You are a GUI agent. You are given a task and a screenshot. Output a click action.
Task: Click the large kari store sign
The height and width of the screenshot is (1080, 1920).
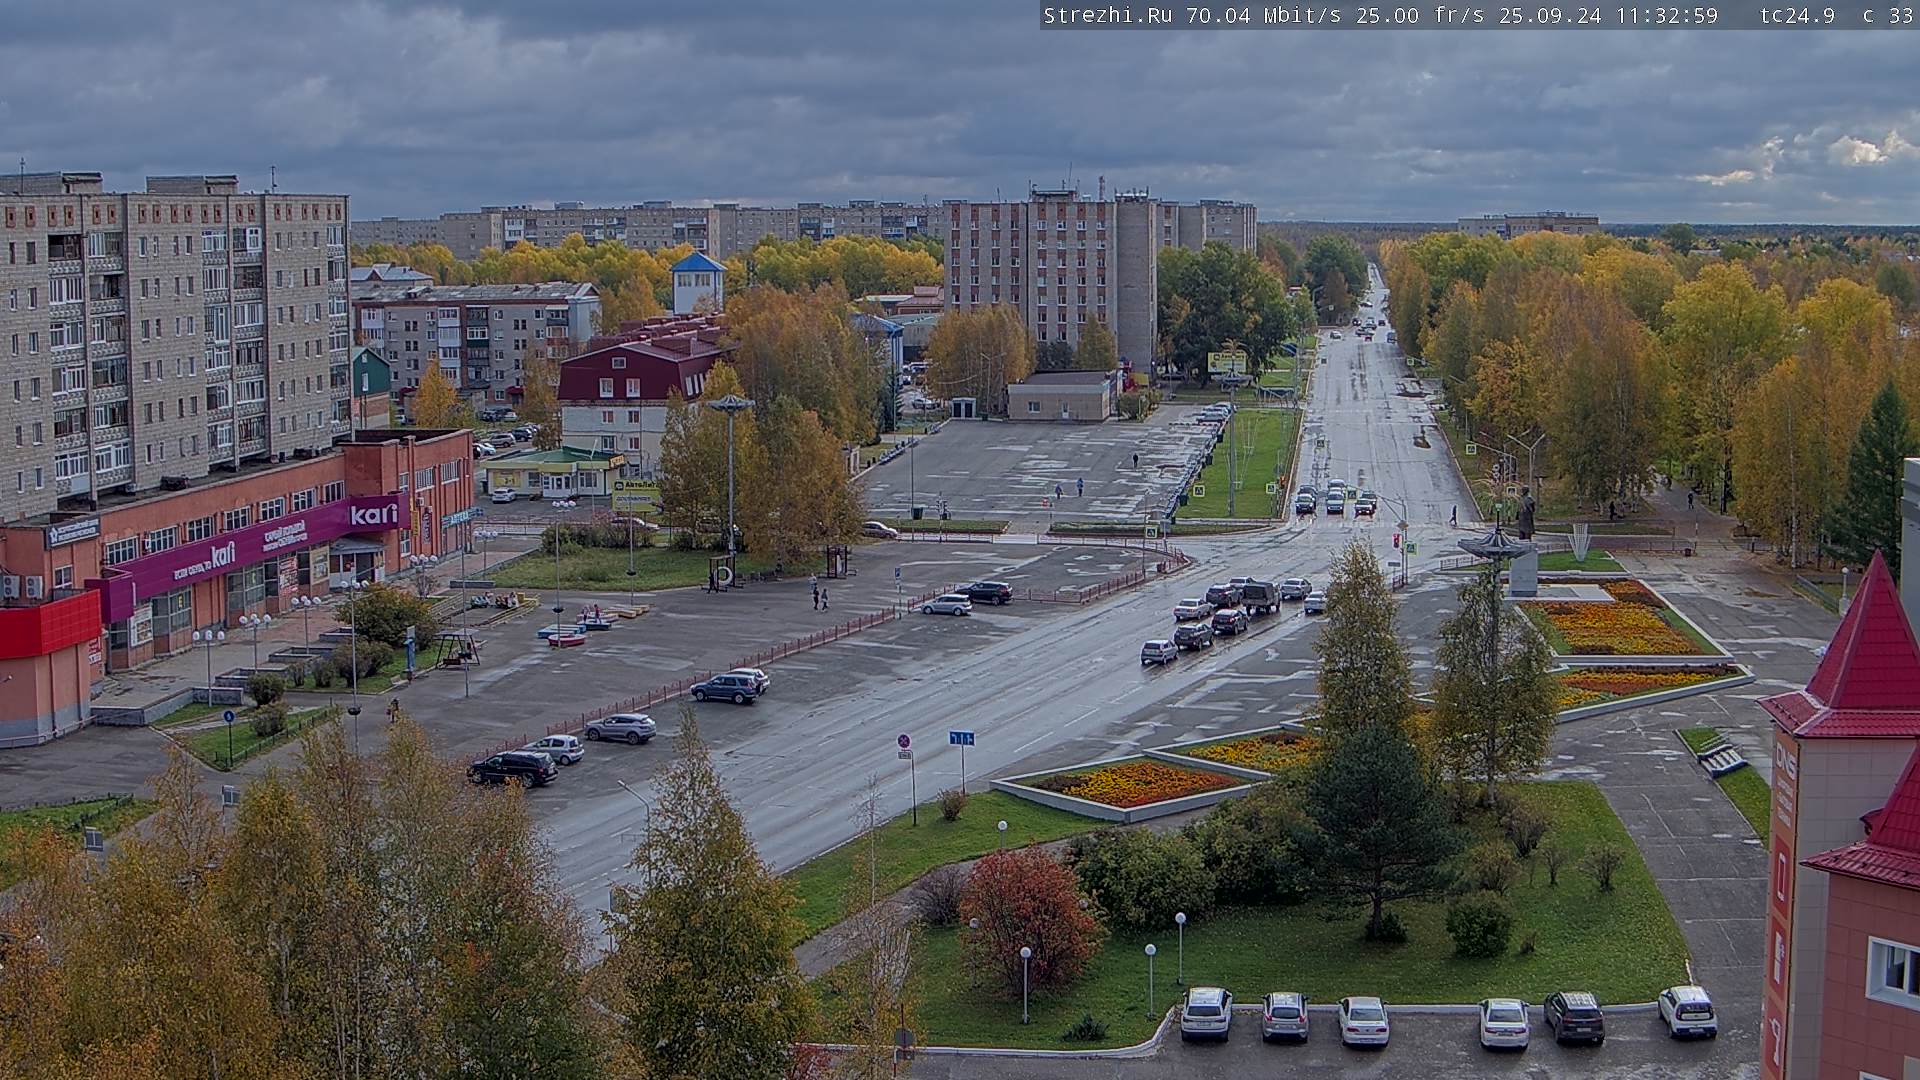click(374, 513)
